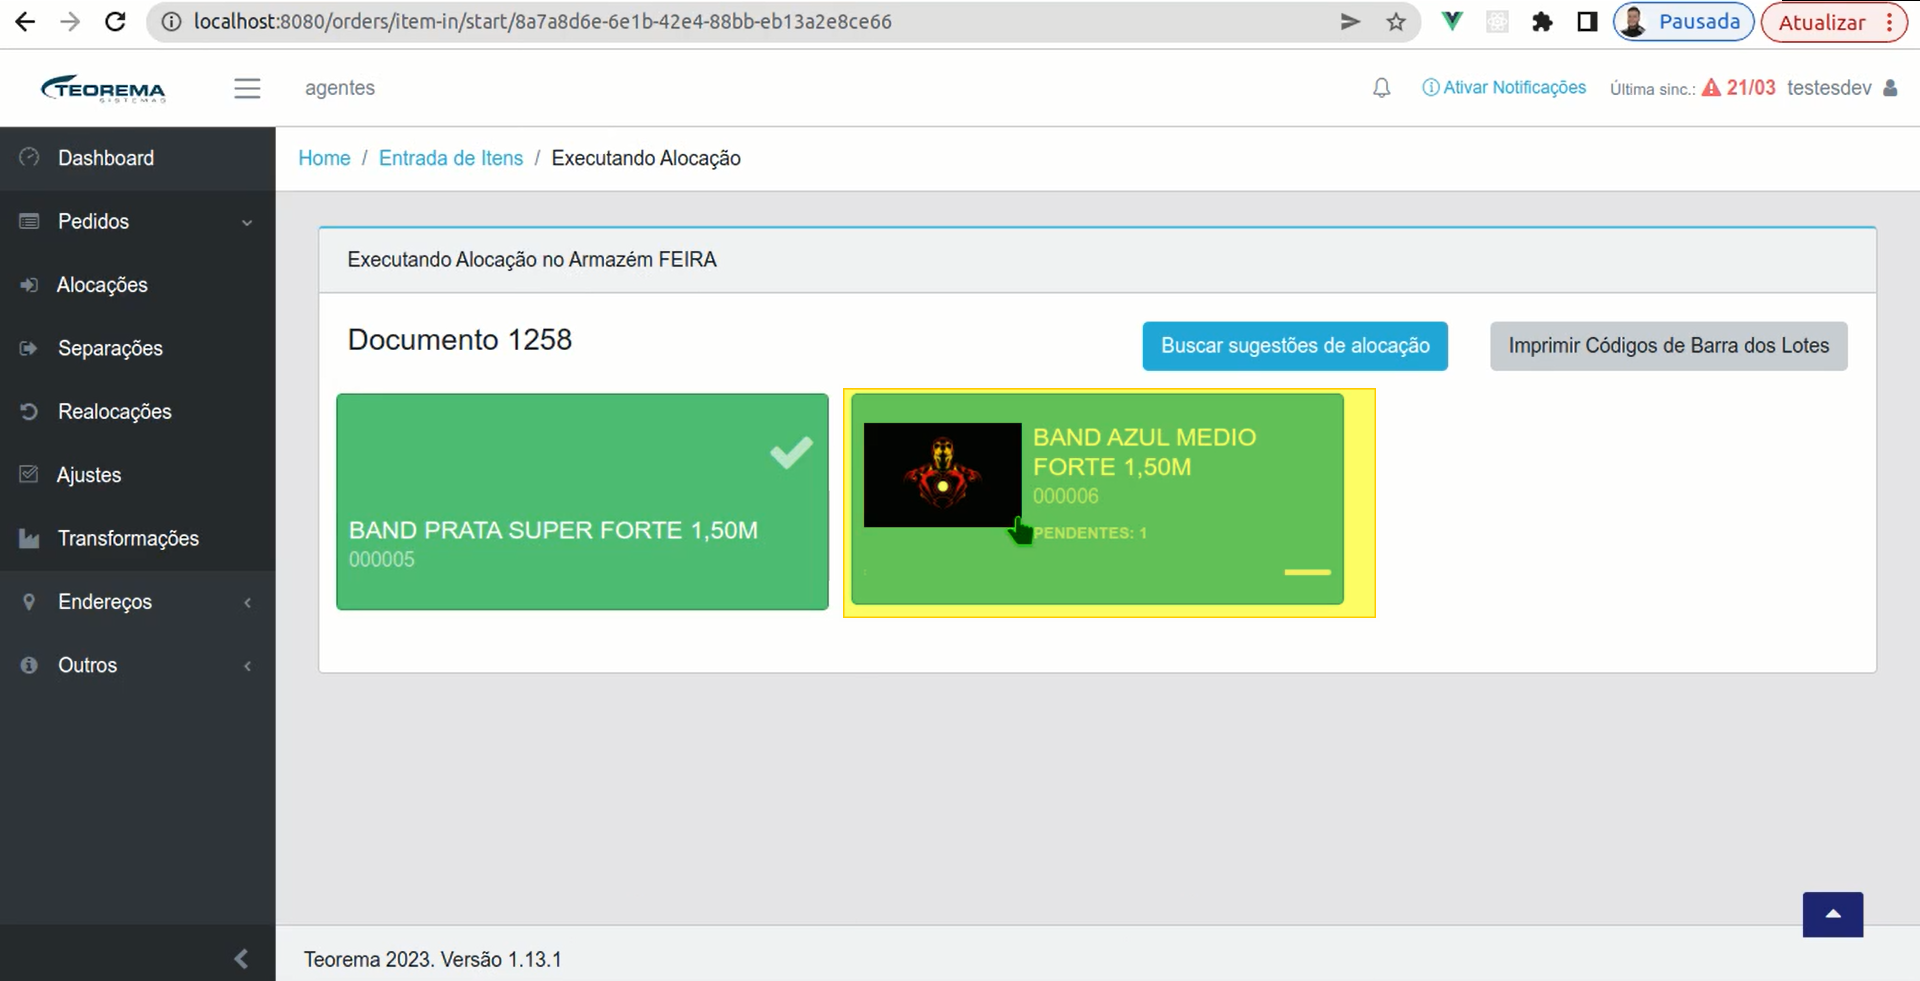Click Imprimir Códigos de Barra dos Lotes
This screenshot has height=981, width=1920.
pyautogui.click(x=1669, y=346)
